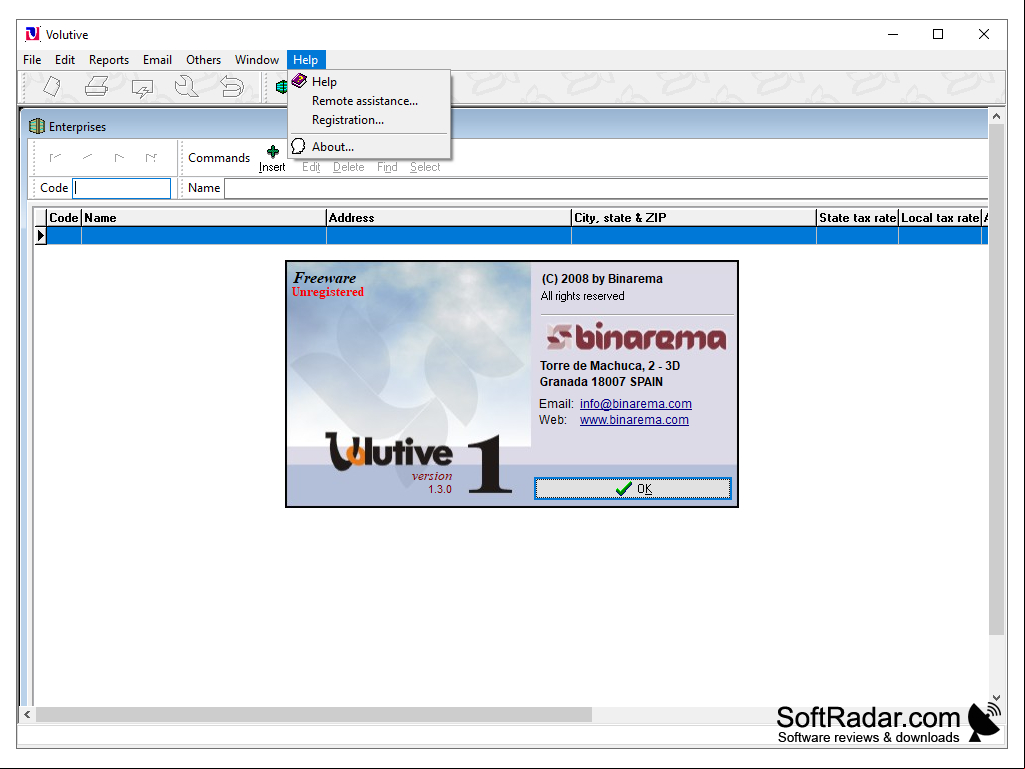The image size is (1025, 769).
Task: Click the Address column header
Action: (x=448, y=218)
